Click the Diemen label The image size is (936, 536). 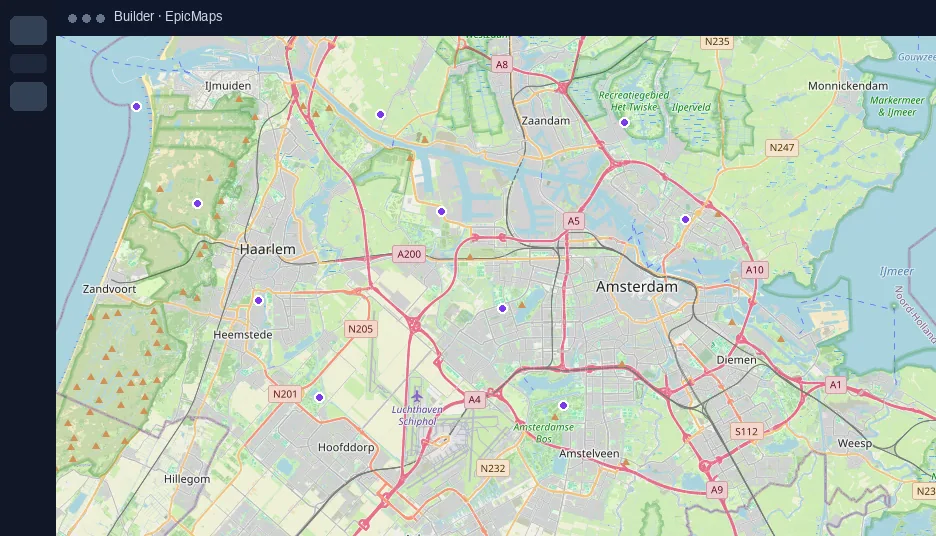pyautogui.click(x=737, y=360)
